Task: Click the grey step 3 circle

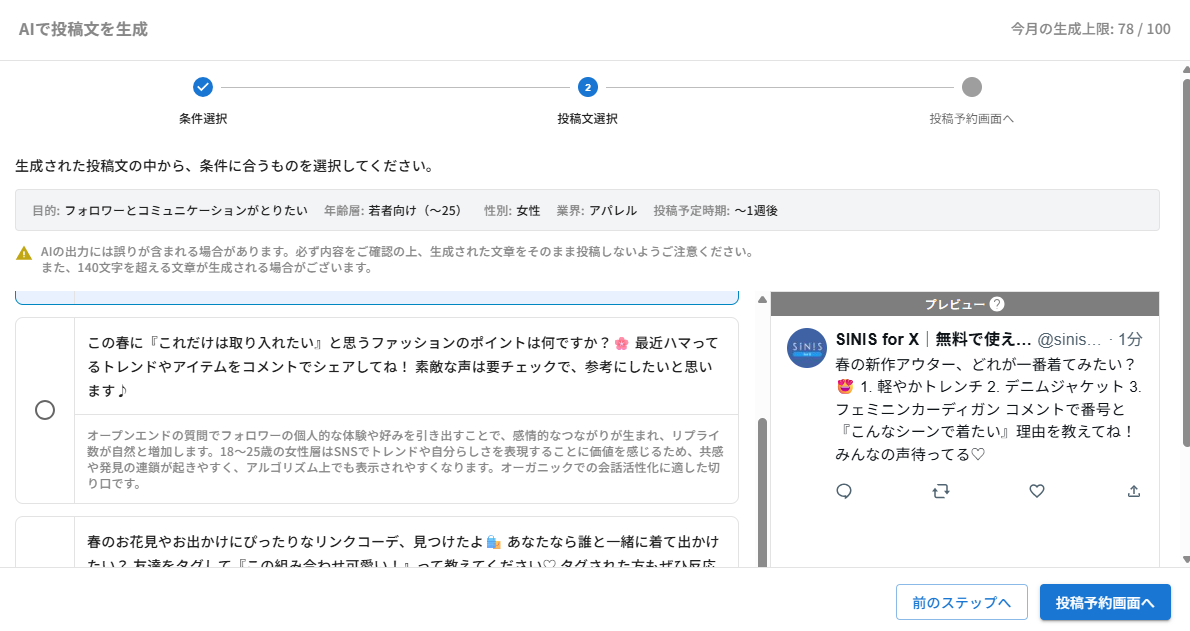Action: (971, 87)
